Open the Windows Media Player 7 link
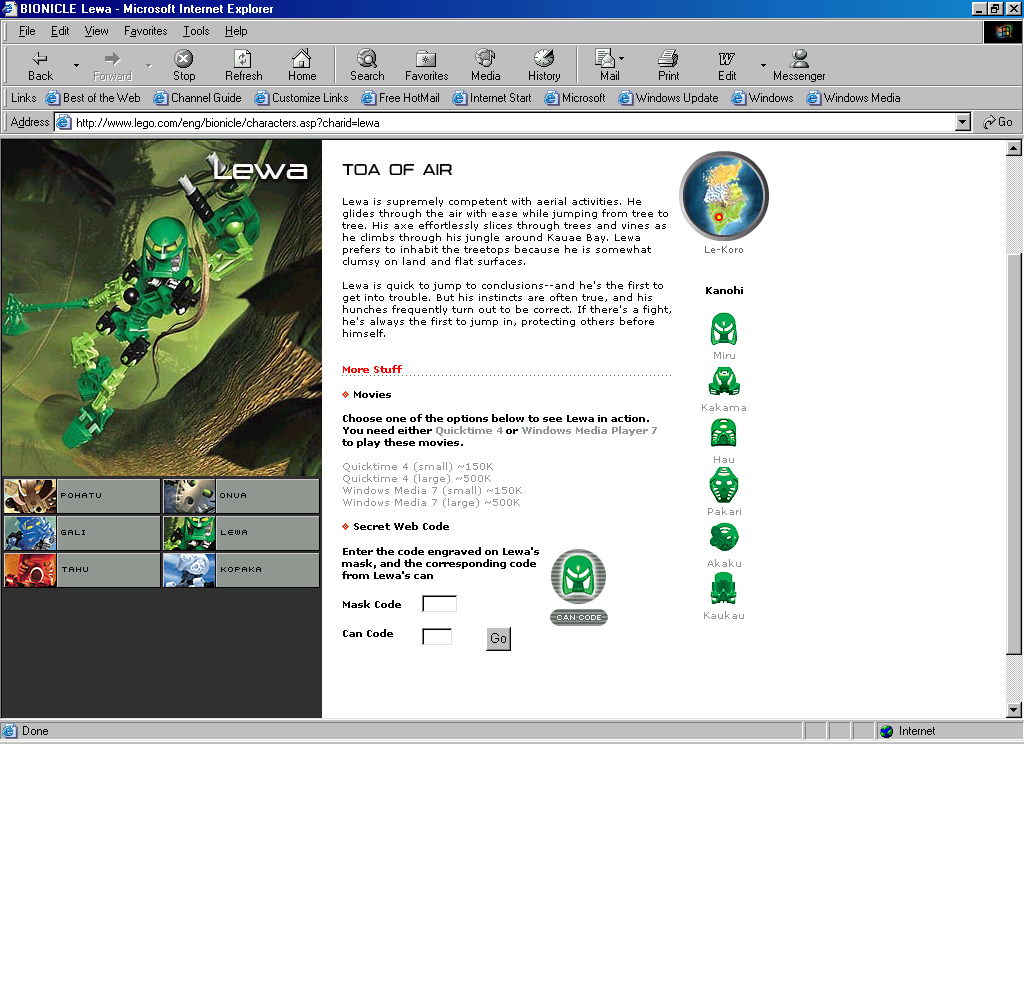Viewport: 1024px width, 1000px height. pyautogui.click(x=589, y=430)
